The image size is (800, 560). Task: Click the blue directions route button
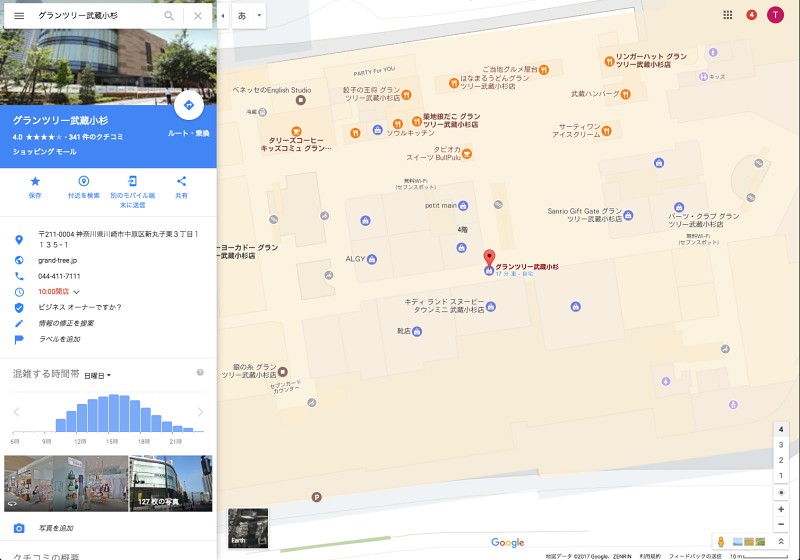(189, 105)
